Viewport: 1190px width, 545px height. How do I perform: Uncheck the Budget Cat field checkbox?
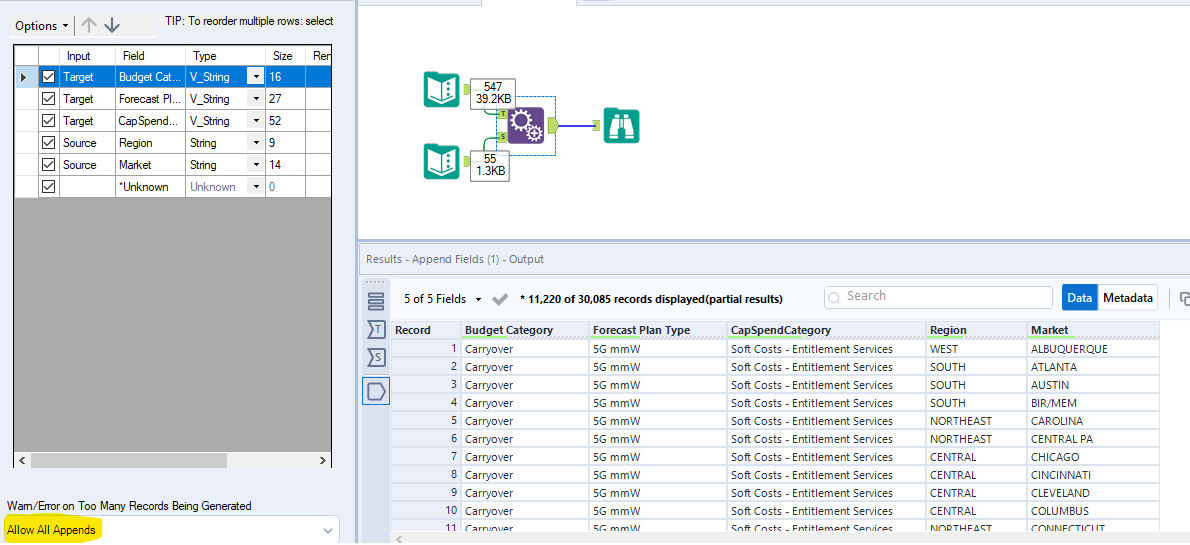(48, 77)
